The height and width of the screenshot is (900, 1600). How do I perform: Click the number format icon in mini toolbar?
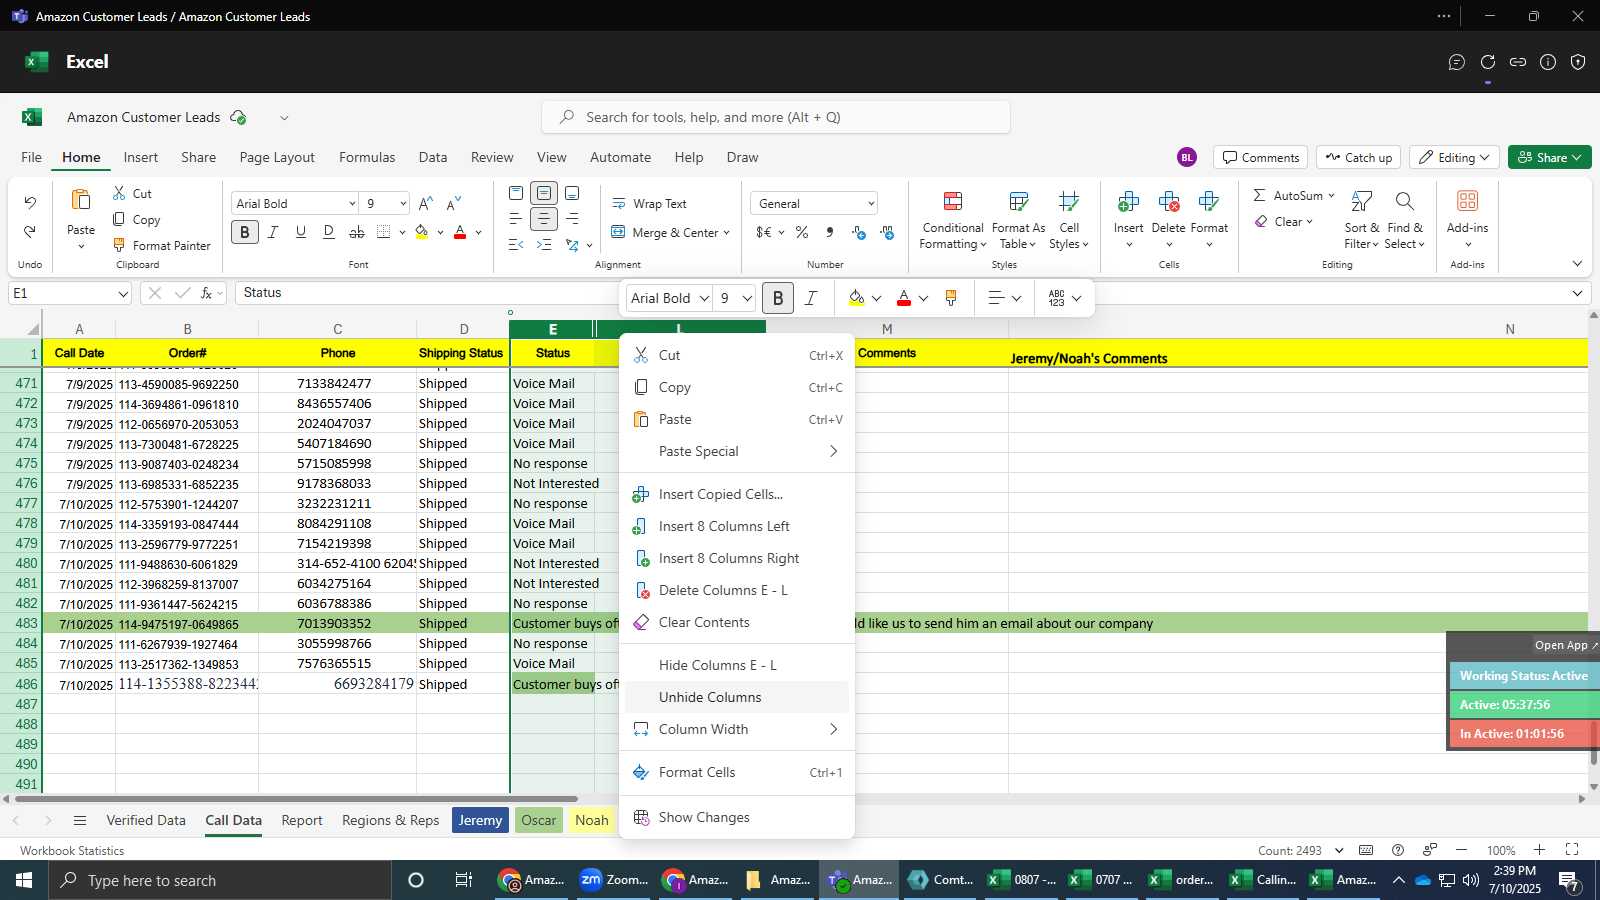1056,298
